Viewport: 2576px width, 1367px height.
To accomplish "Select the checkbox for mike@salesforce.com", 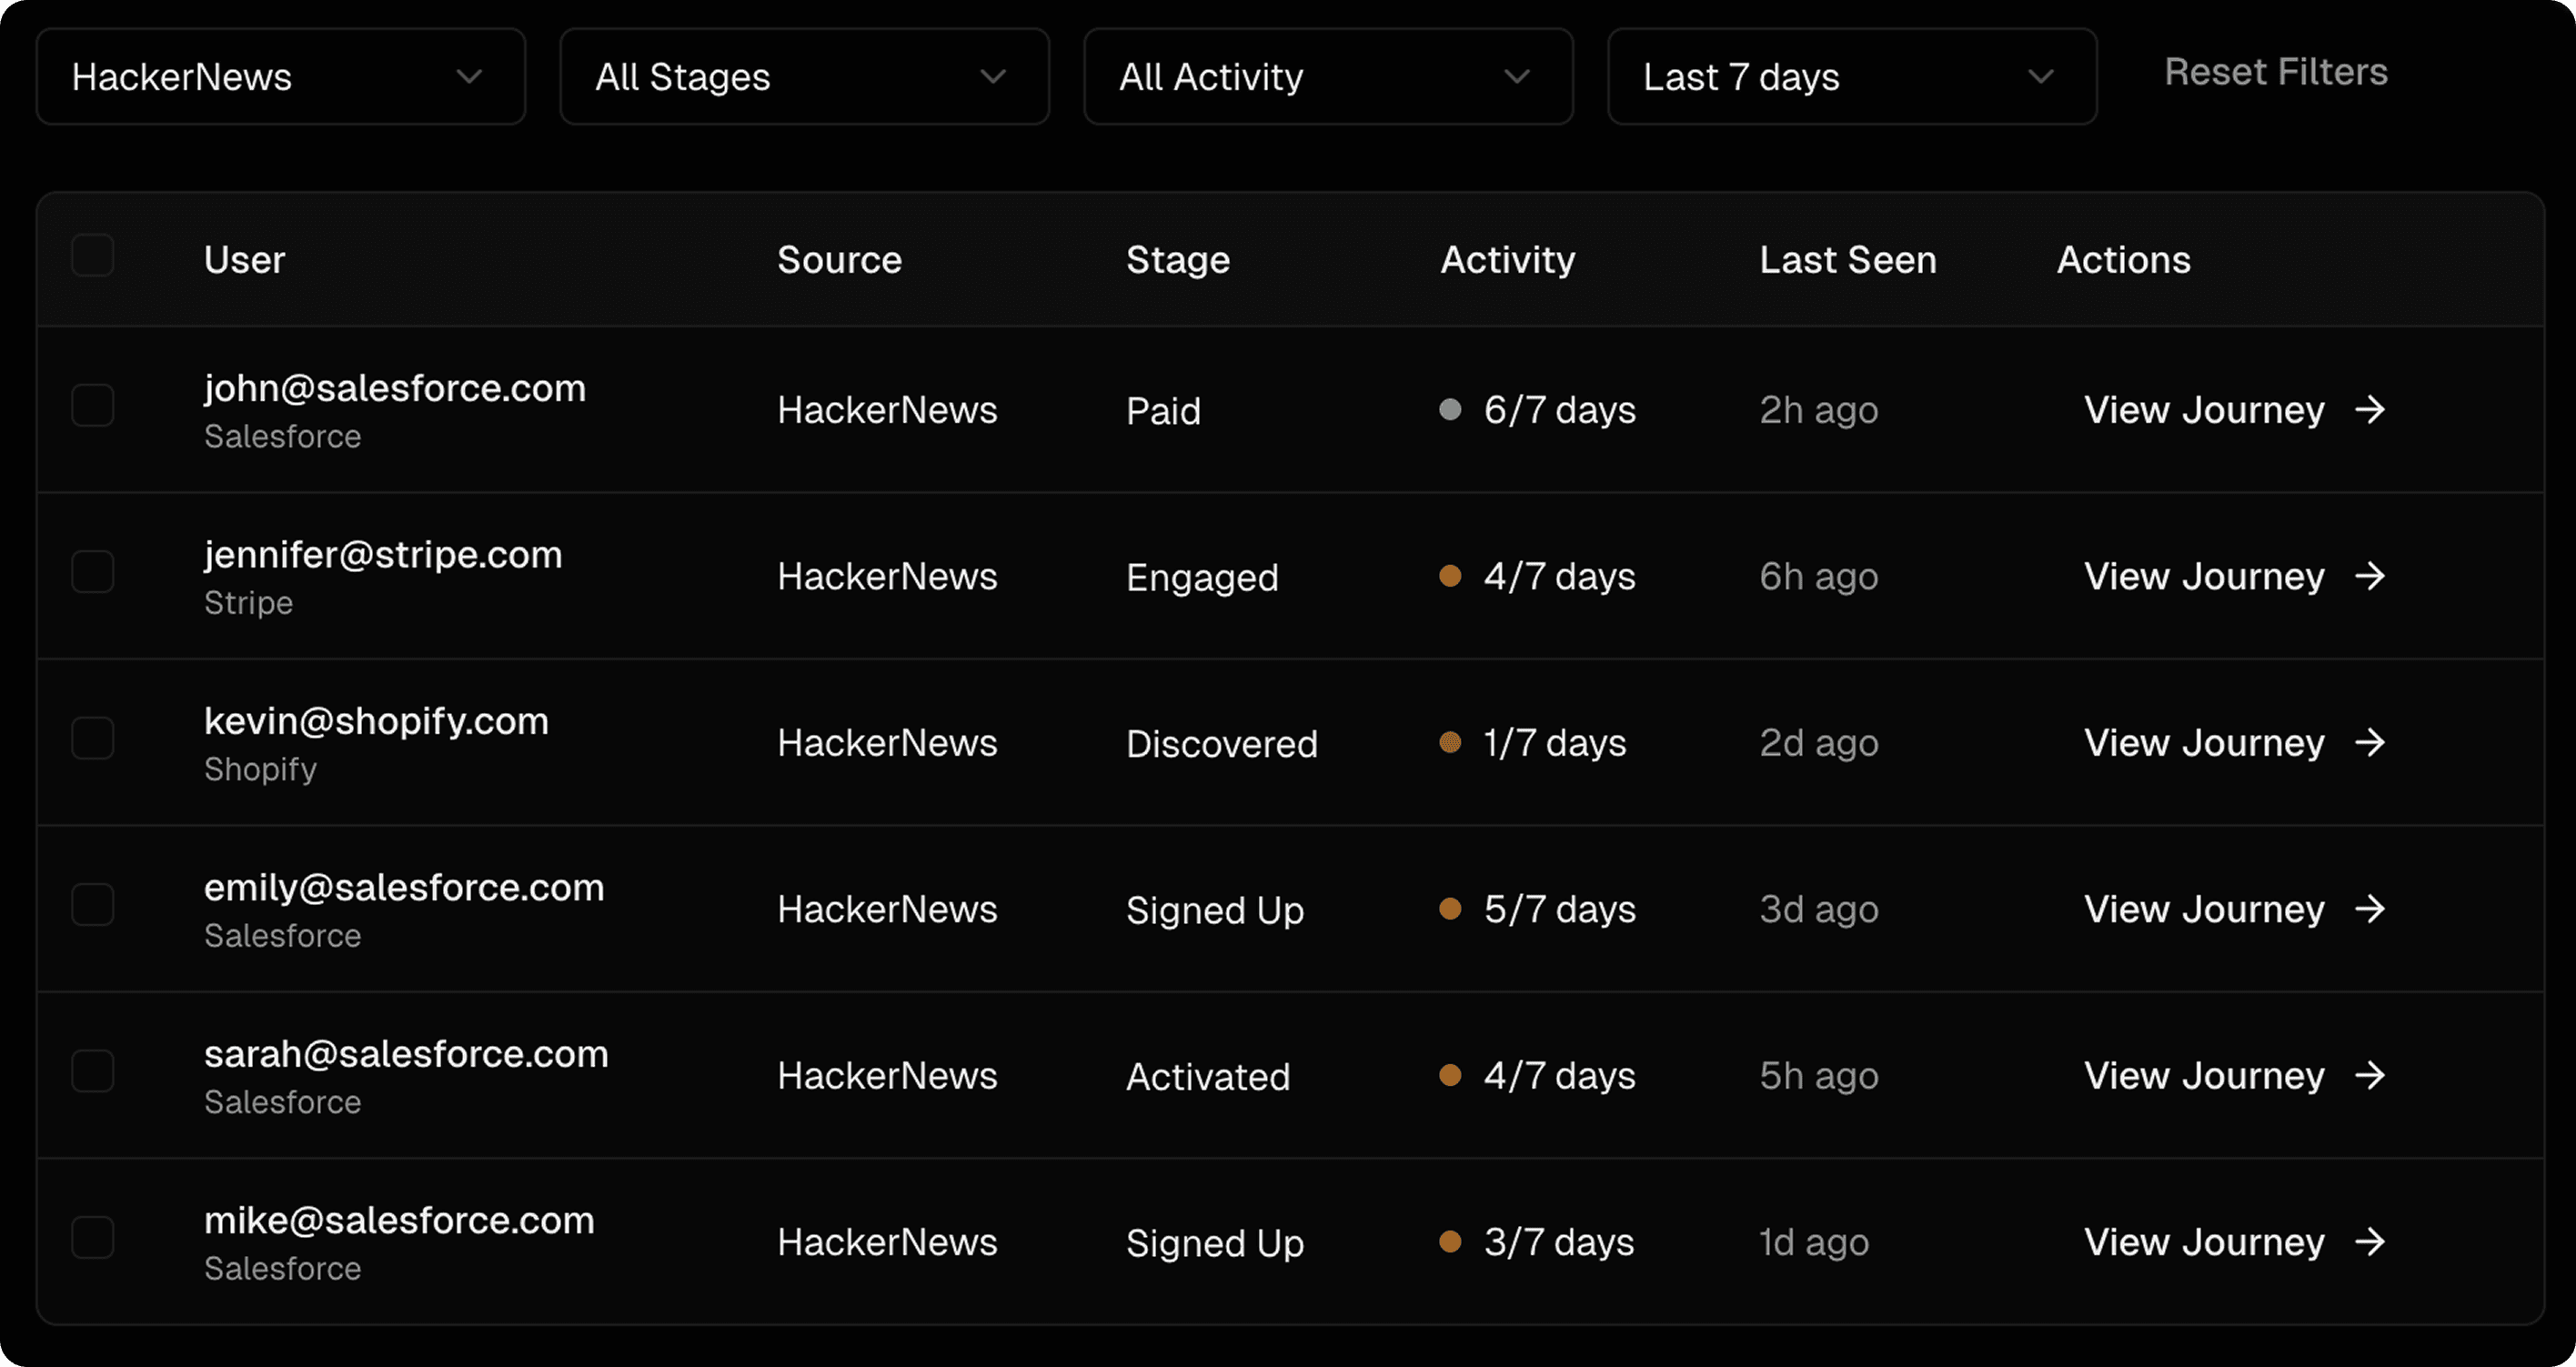I will click(93, 1238).
